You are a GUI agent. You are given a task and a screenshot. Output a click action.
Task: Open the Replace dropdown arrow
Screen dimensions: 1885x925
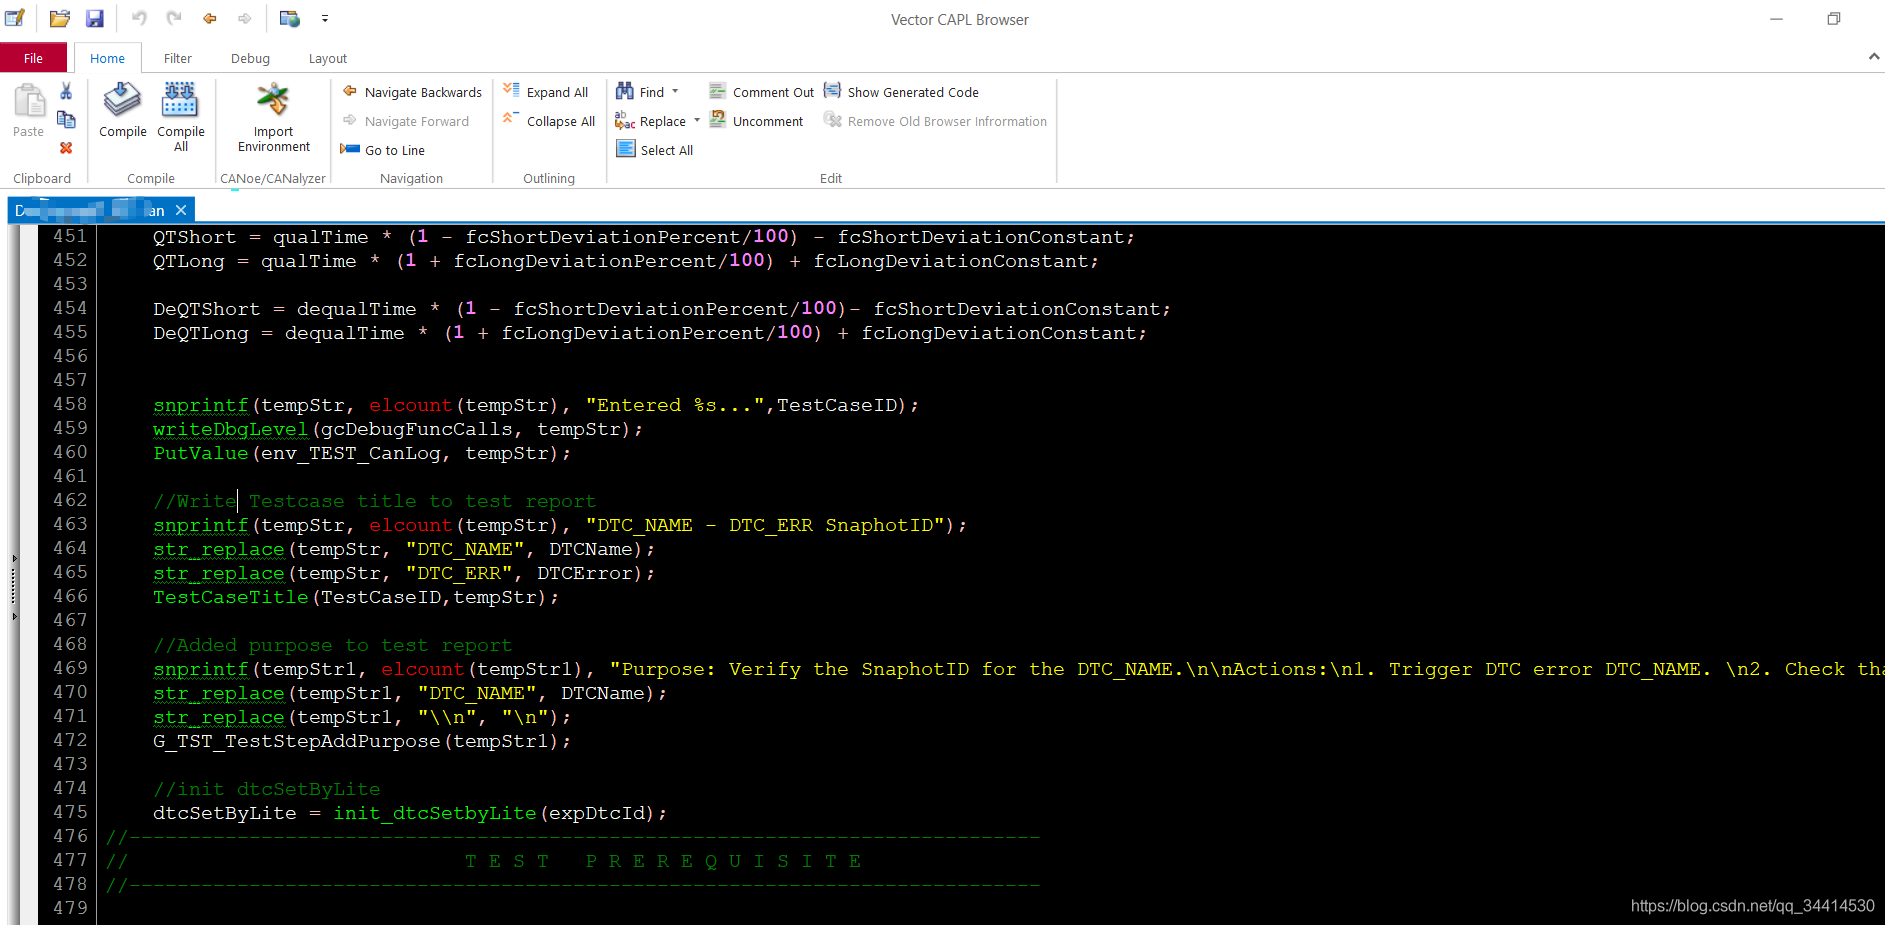[697, 121]
